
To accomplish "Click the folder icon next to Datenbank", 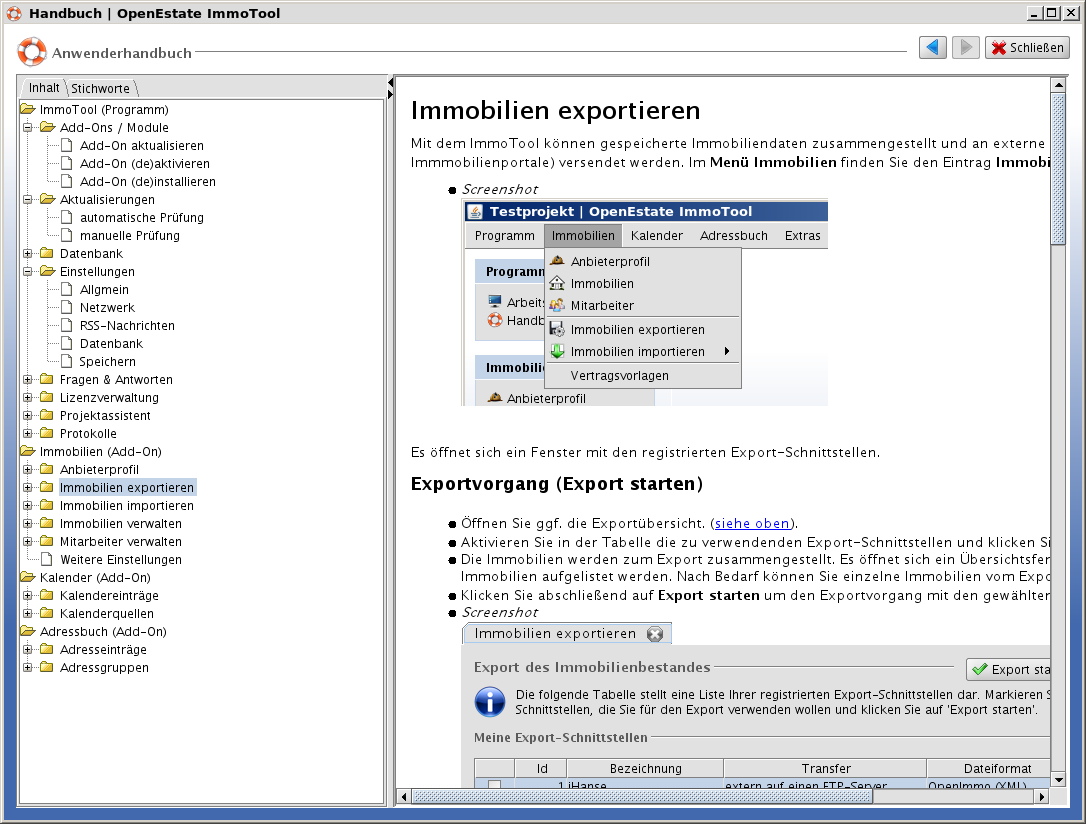I will coord(47,254).
